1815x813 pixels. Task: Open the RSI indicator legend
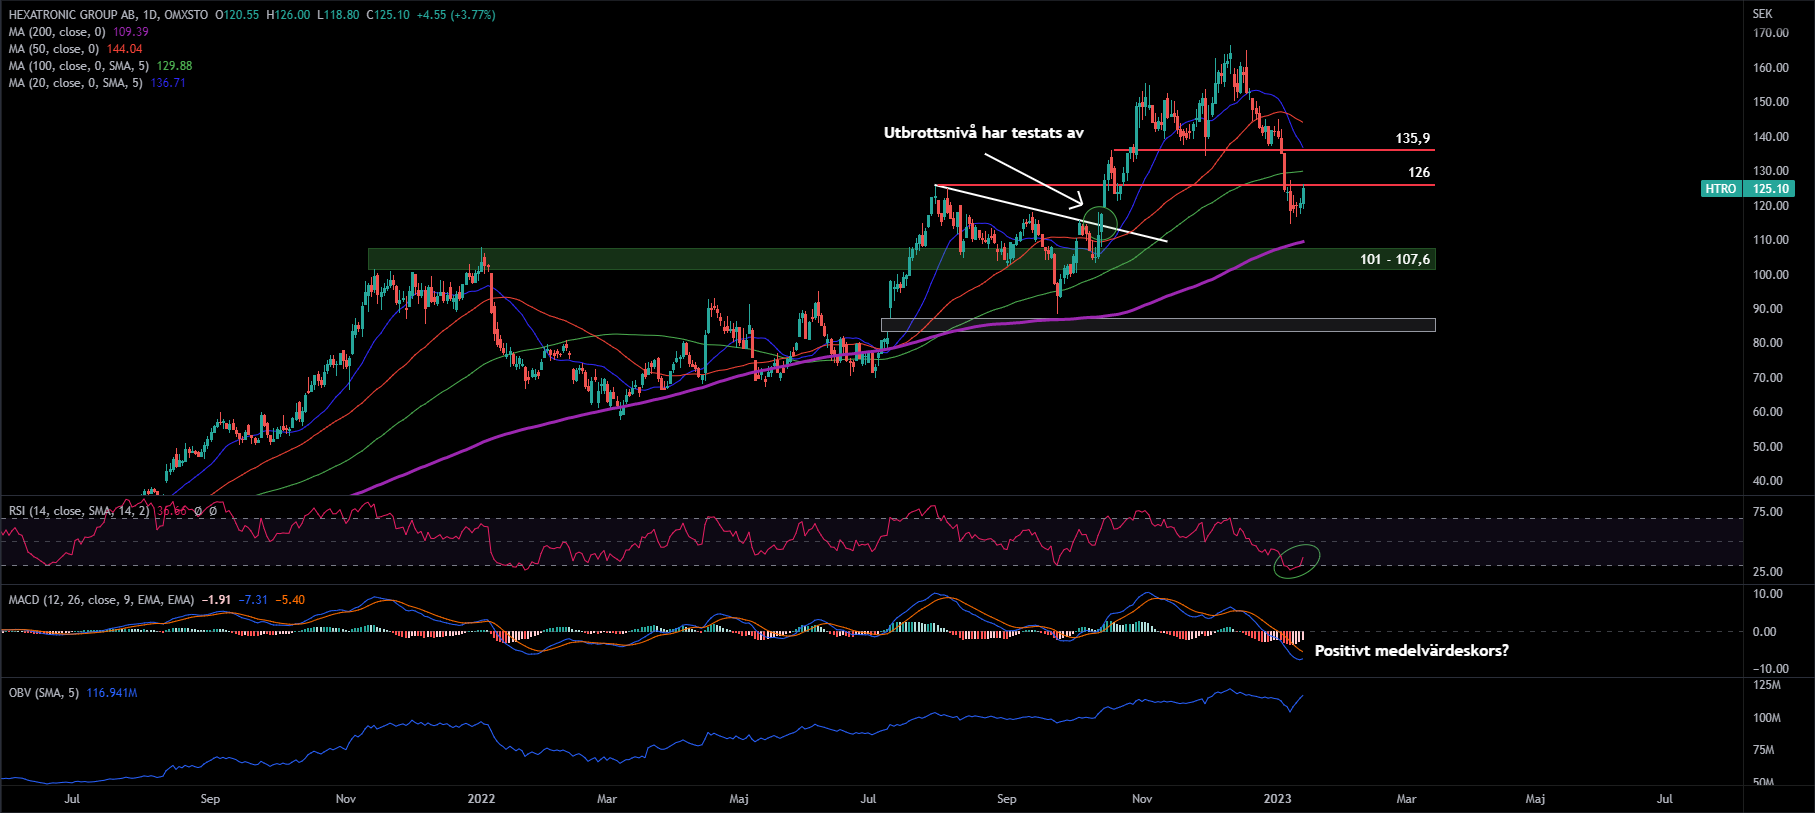click(78, 511)
